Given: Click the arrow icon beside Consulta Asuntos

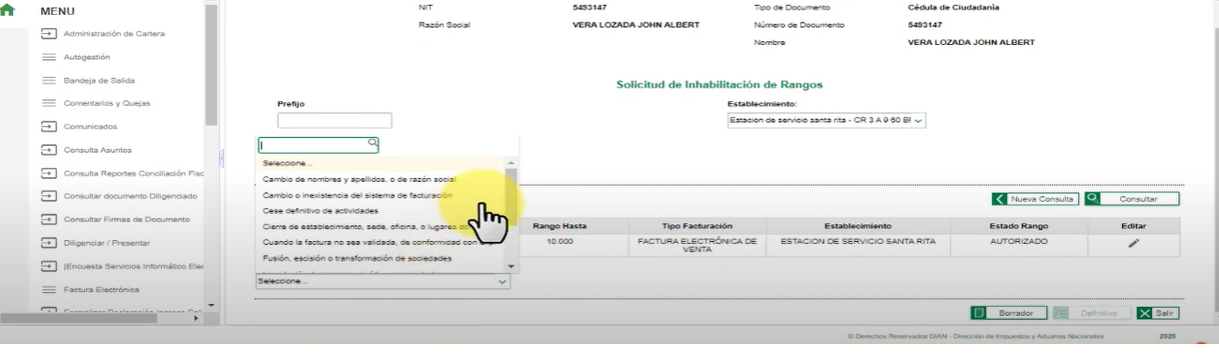Looking at the screenshot, I should point(47,150).
